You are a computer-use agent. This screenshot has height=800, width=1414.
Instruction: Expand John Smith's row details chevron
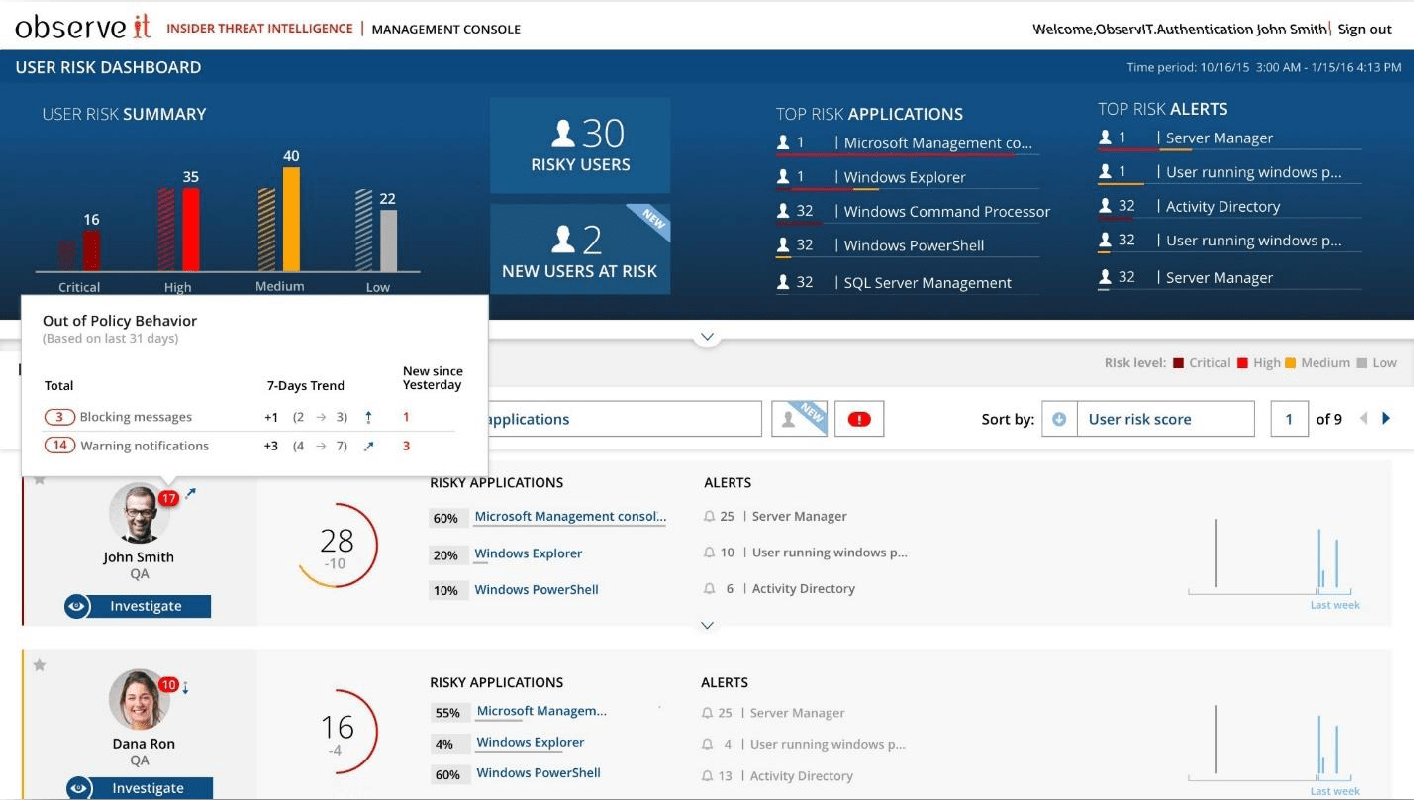[707, 626]
